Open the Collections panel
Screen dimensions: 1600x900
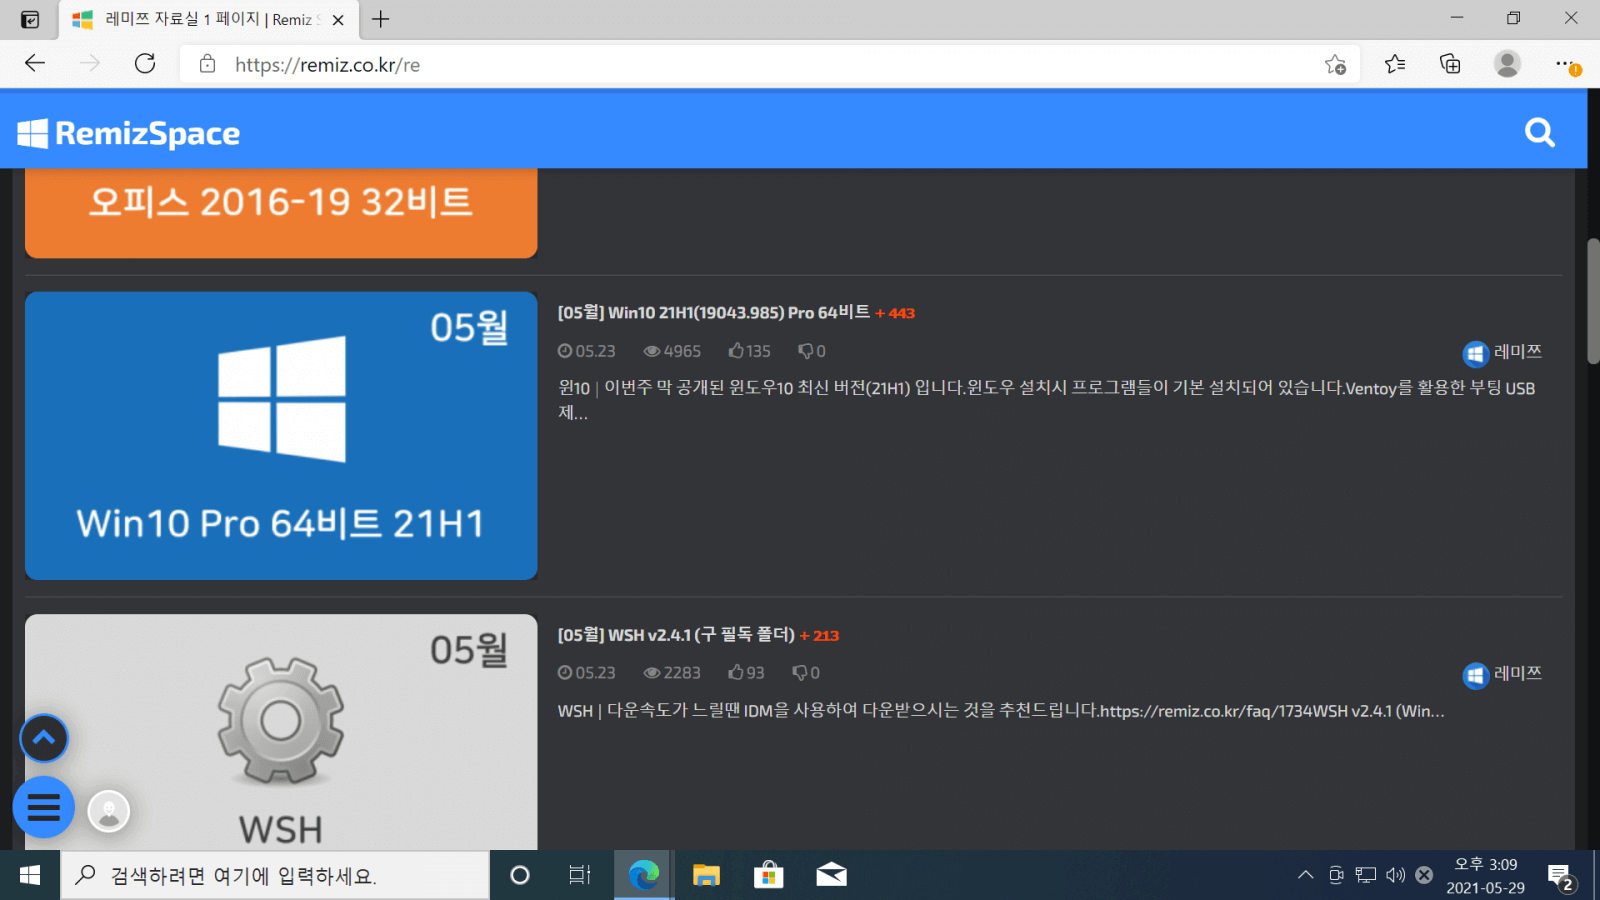pyautogui.click(x=1450, y=64)
